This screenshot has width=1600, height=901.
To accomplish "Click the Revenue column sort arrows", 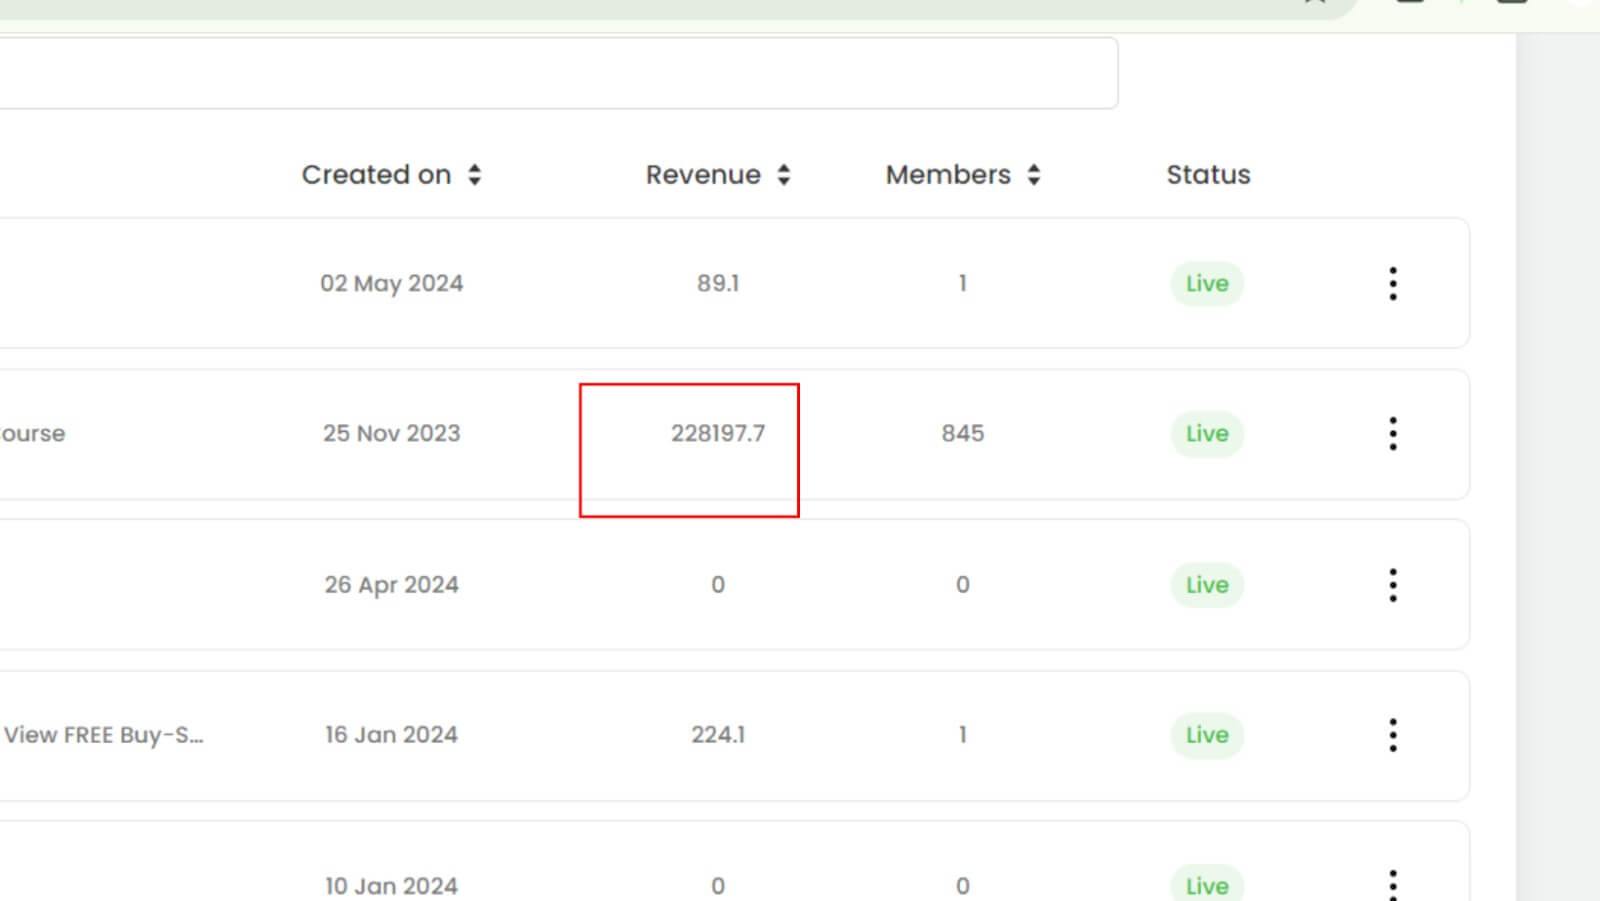I will coord(784,175).
